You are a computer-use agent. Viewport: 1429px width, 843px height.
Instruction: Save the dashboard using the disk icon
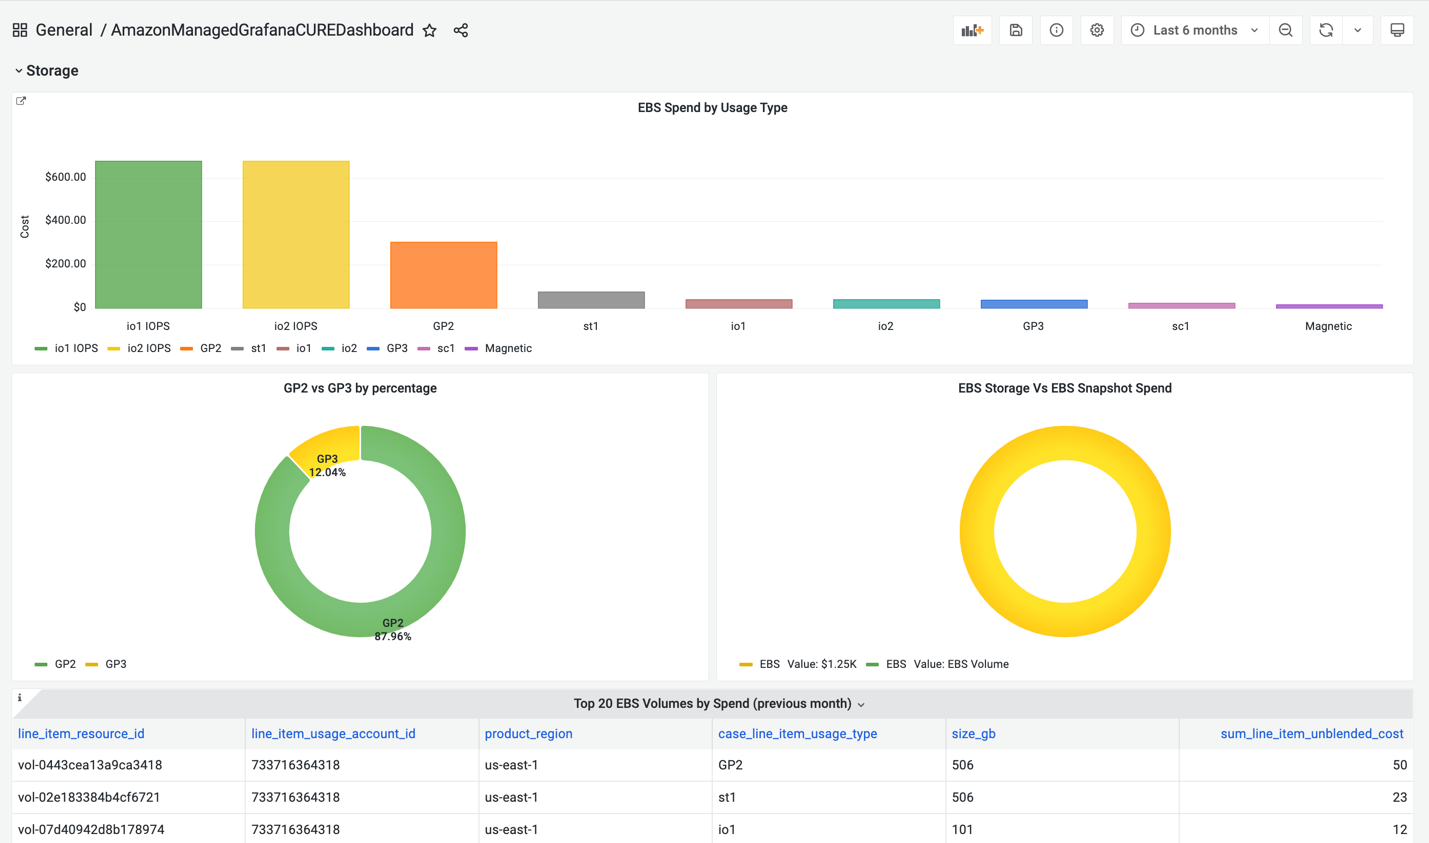[1015, 30]
